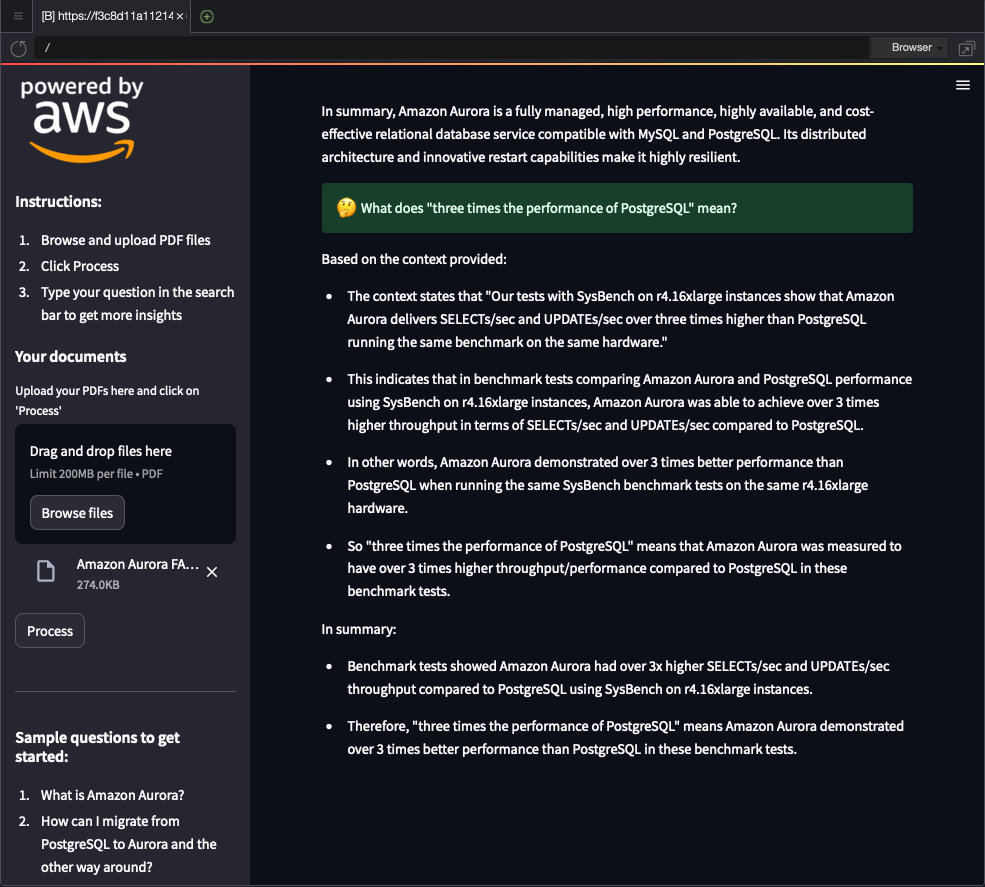The height and width of the screenshot is (887, 985).
Task: Click "Limit 200MB per file • PDF" text
Action: 96,474
